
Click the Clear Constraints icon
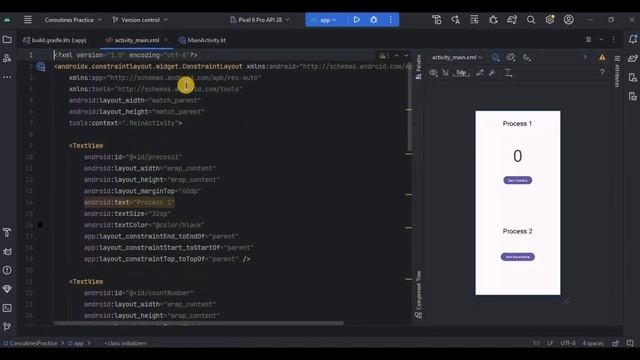[x=480, y=73]
